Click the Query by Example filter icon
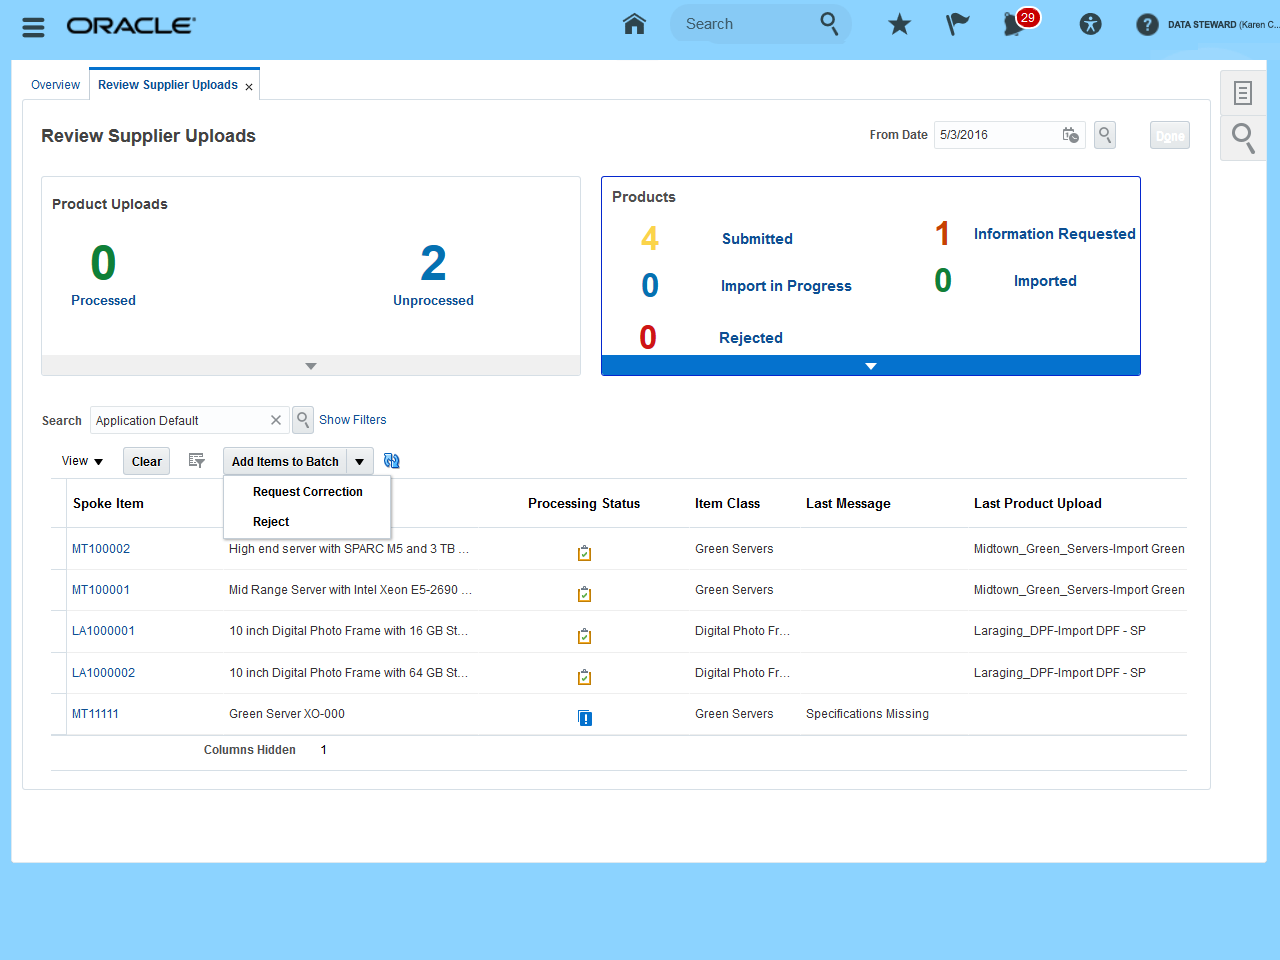Viewport: 1280px width, 960px height. tap(196, 461)
